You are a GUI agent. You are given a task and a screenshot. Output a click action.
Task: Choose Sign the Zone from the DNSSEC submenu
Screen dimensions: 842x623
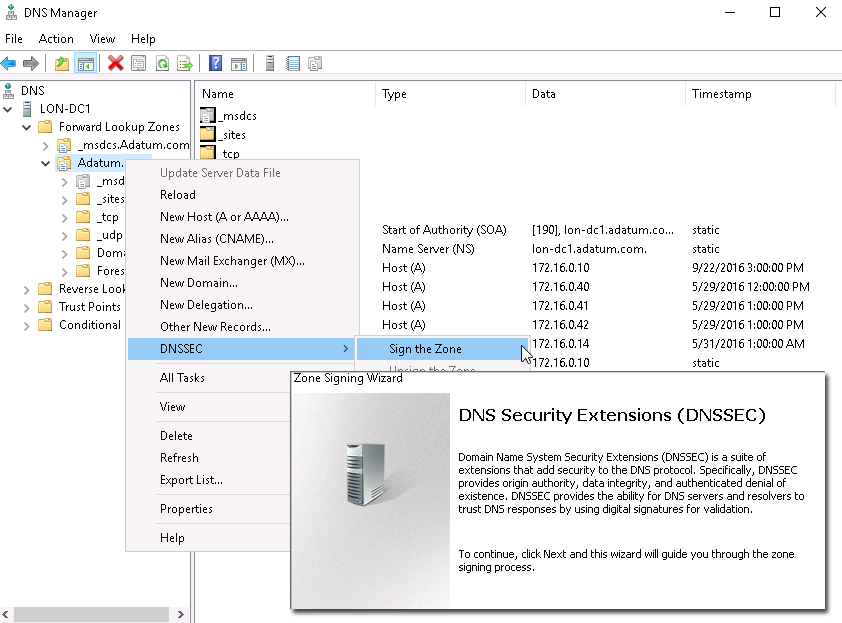point(442,349)
